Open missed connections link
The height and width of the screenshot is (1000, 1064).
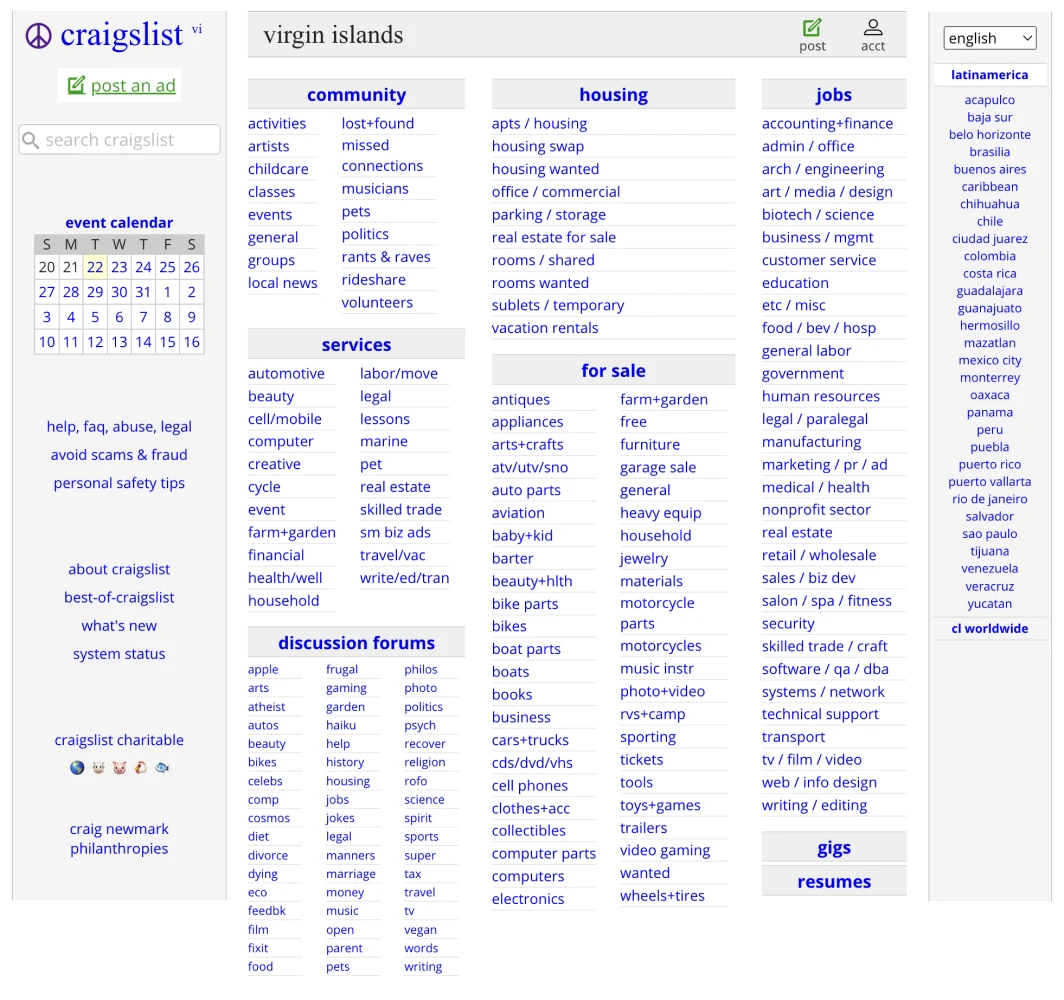pos(382,155)
